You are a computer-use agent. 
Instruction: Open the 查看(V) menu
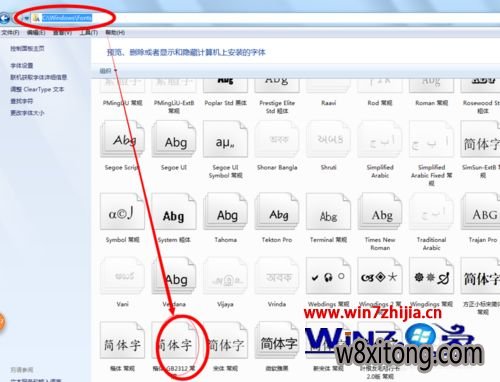62,33
